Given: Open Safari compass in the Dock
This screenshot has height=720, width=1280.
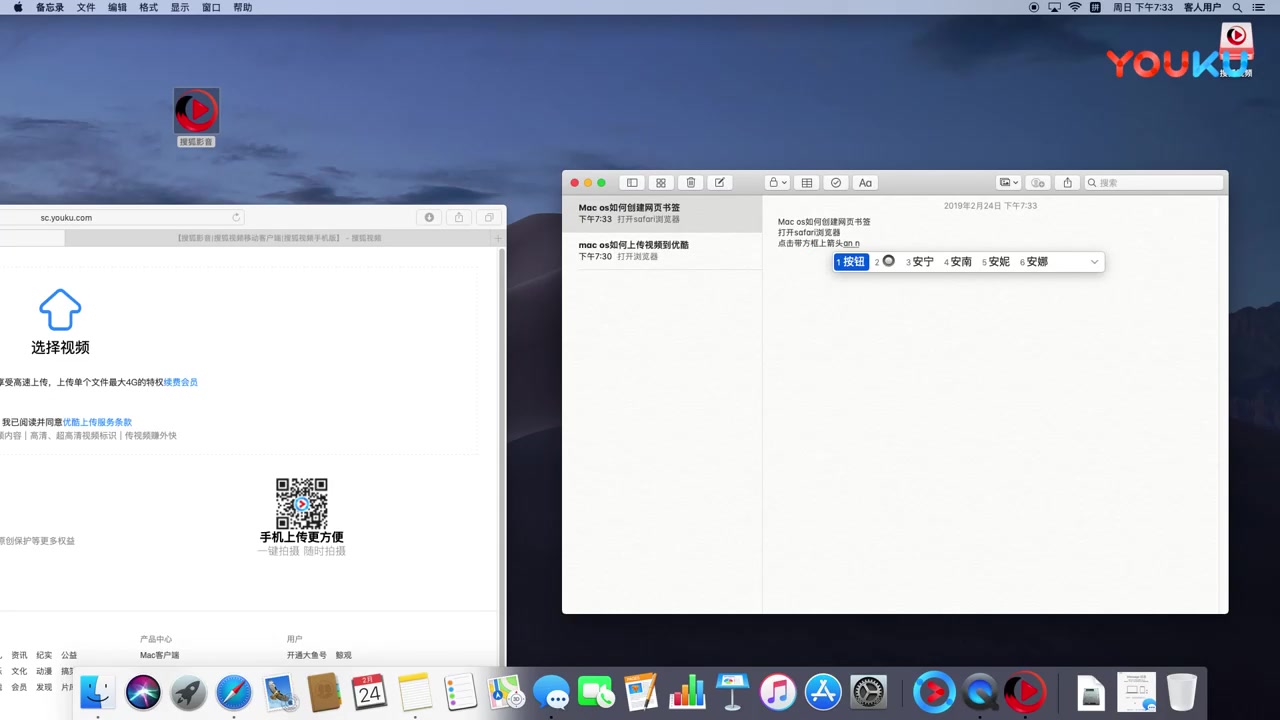Looking at the screenshot, I should click(x=234, y=692).
